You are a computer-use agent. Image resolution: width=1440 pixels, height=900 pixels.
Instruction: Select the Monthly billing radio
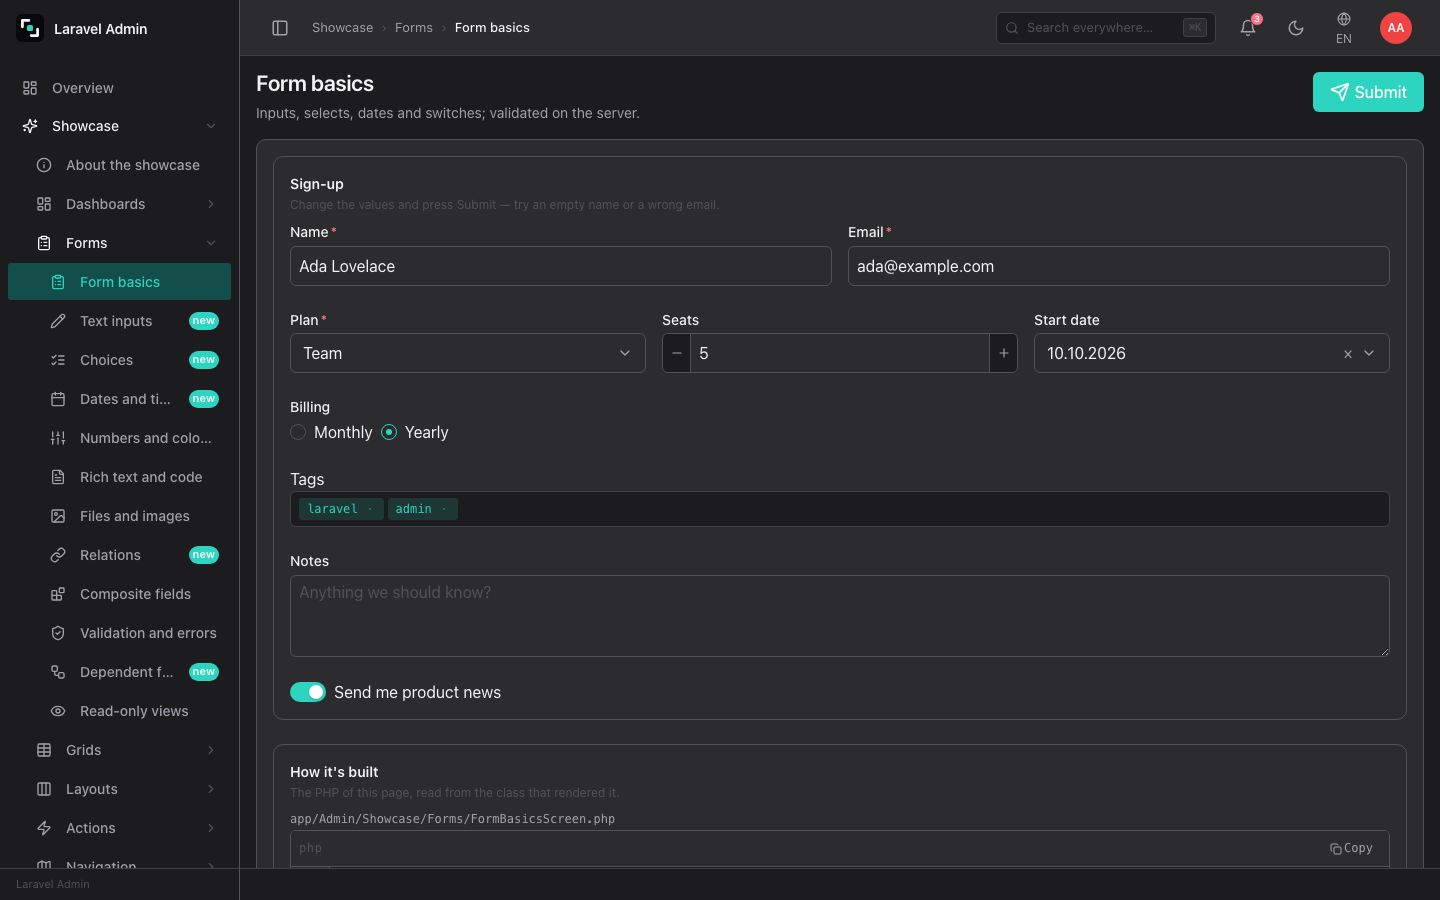click(x=298, y=432)
